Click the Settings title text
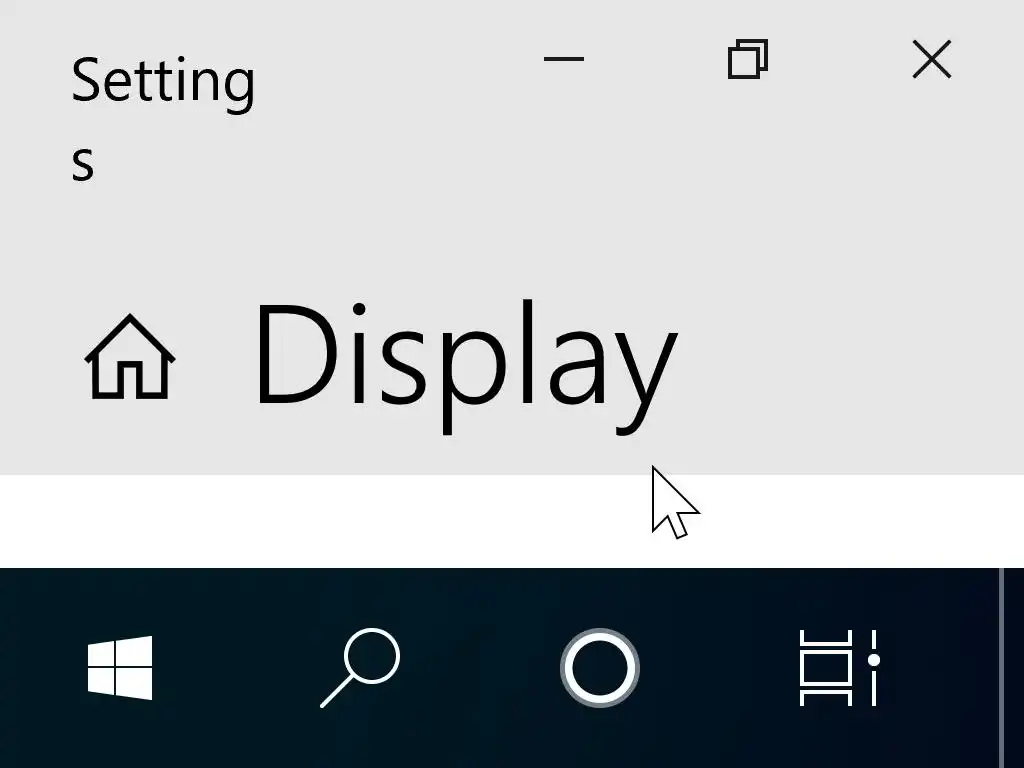The height and width of the screenshot is (768, 1024). pyautogui.click(x=163, y=118)
